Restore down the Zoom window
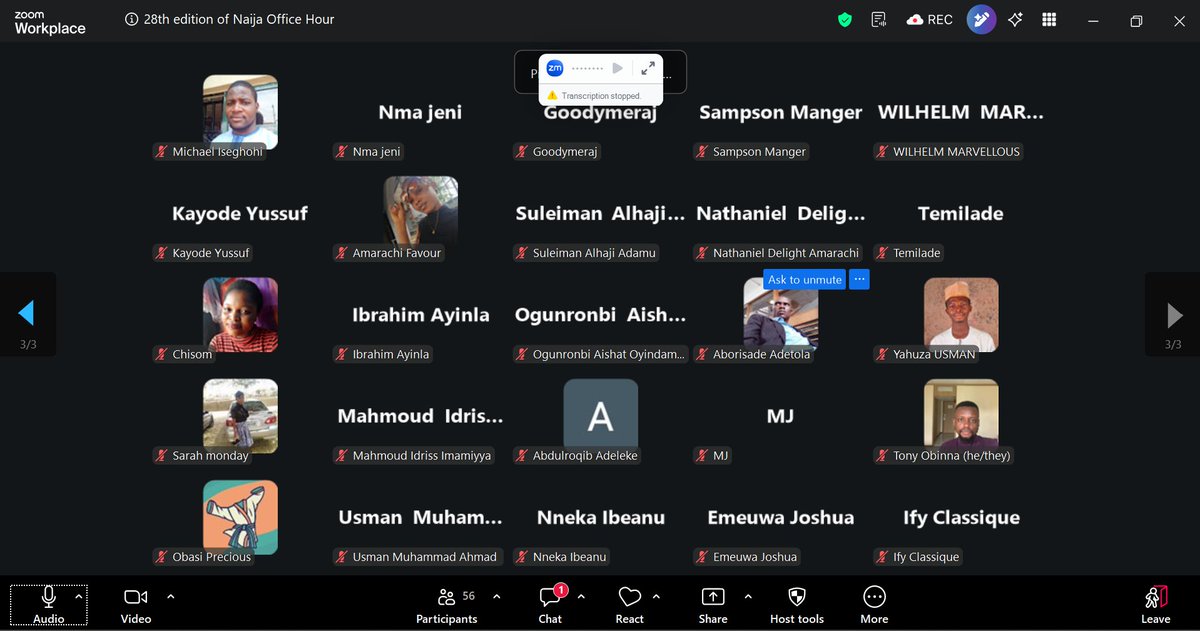The height and width of the screenshot is (631, 1200). [1136, 21]
